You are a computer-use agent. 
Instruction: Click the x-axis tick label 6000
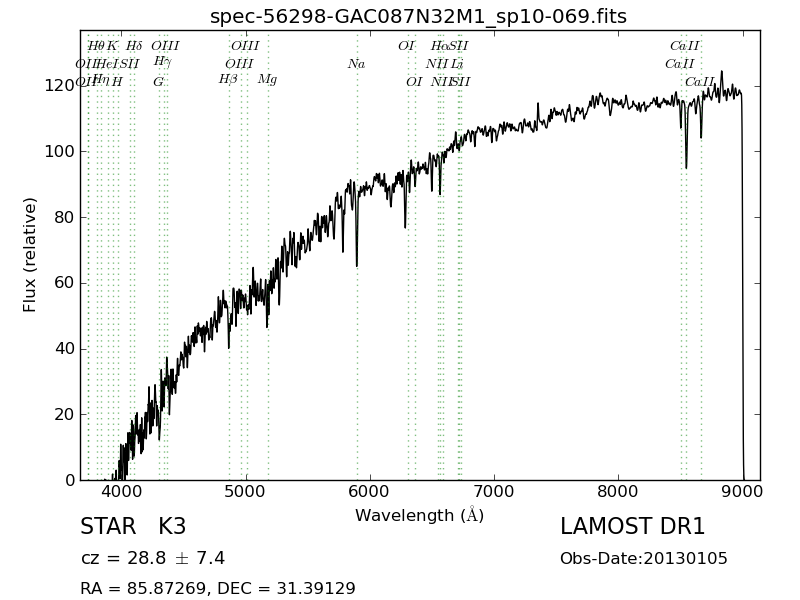click(x=370, y=492)
